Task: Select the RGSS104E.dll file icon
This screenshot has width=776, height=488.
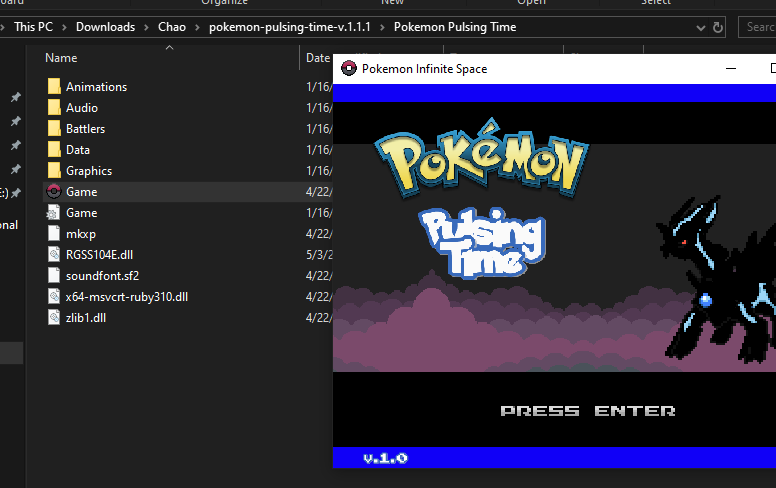Action: (53, 255)
